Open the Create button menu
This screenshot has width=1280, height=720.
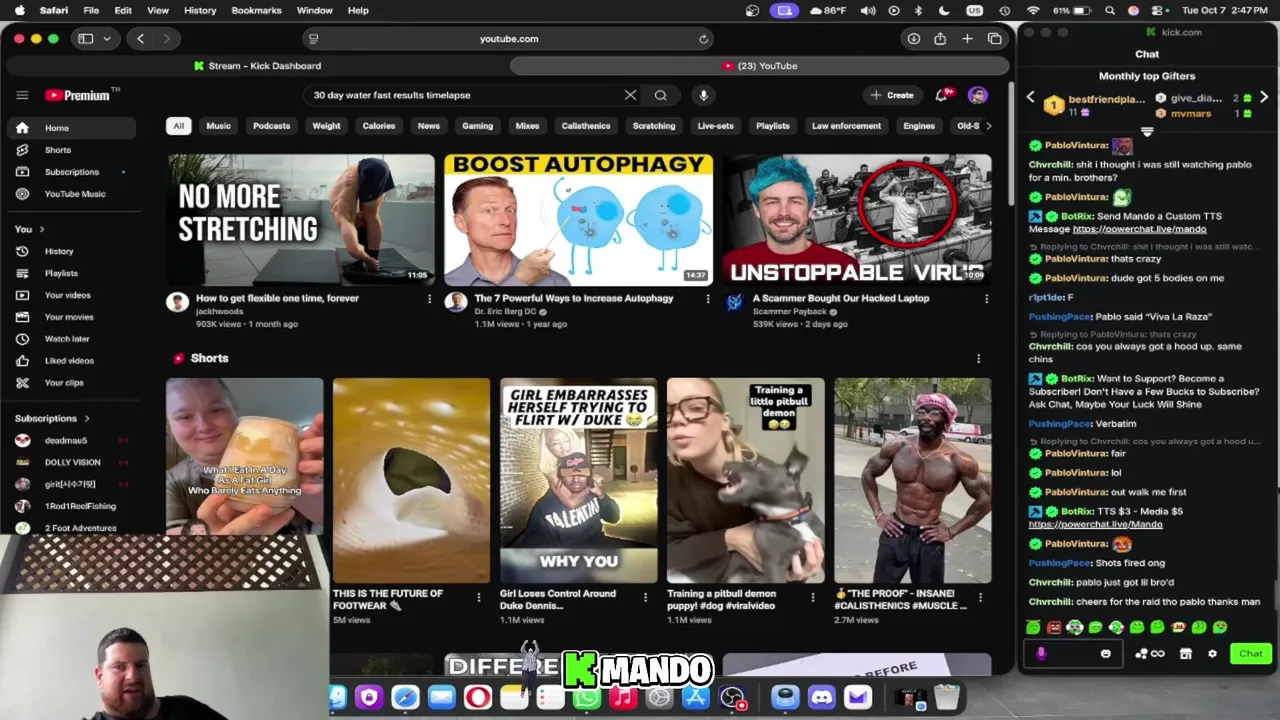pyautogui.click(x=892, y=95)
